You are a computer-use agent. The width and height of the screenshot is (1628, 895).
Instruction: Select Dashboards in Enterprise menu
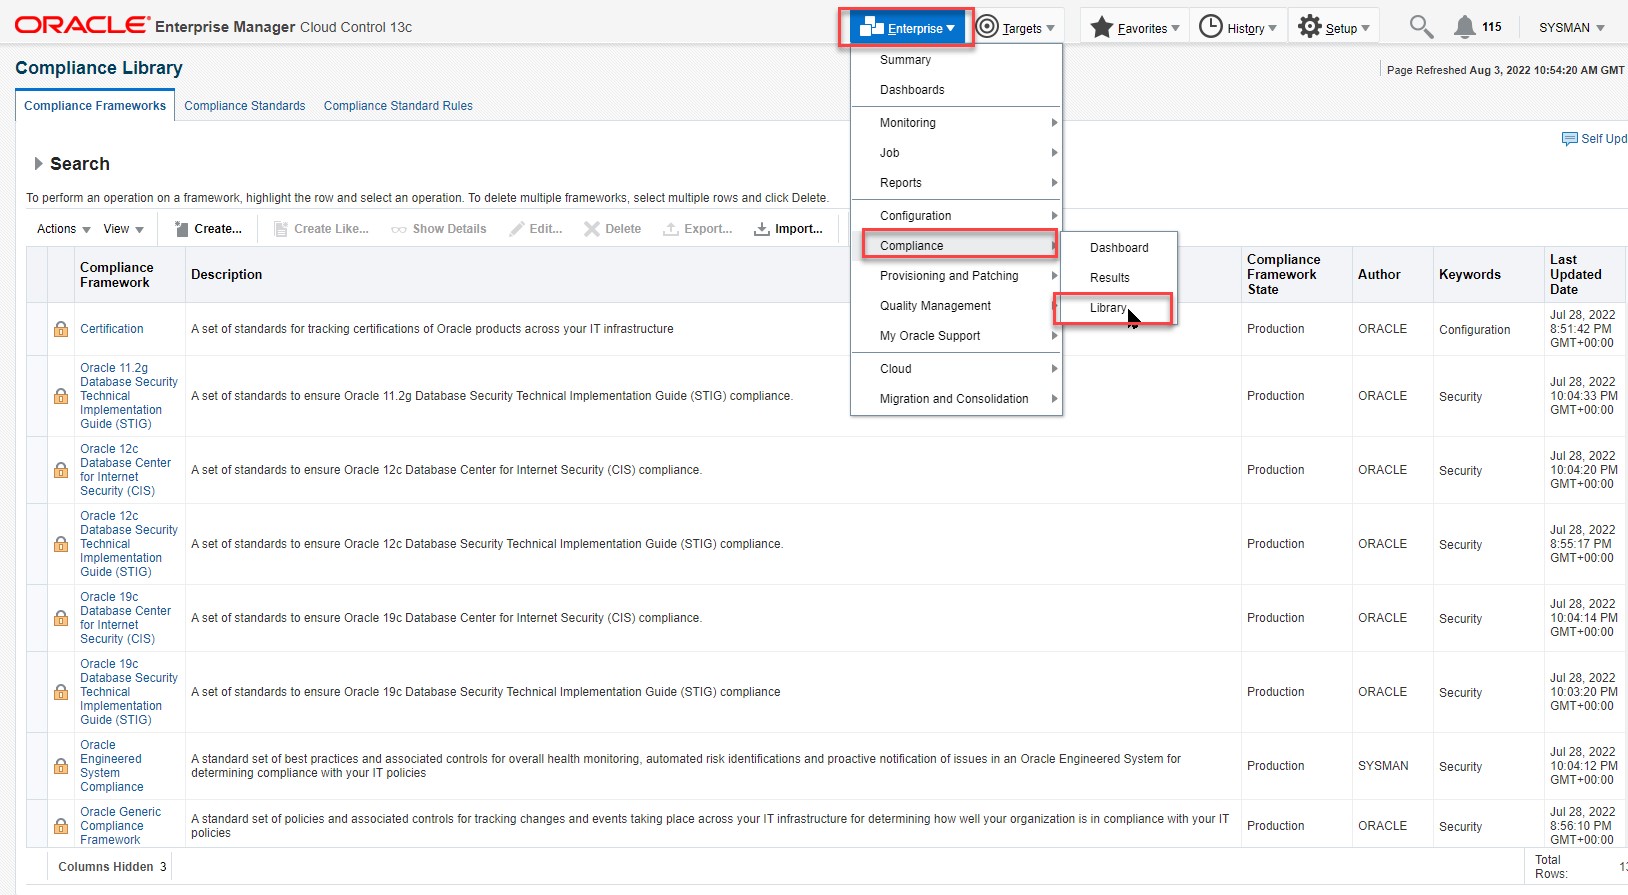tap(956, 90)
